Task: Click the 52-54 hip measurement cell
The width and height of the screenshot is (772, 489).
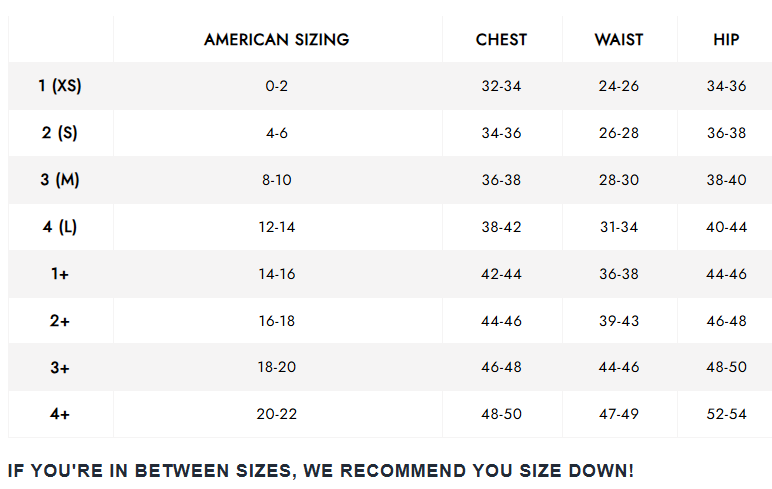Action: coord(726,414)
